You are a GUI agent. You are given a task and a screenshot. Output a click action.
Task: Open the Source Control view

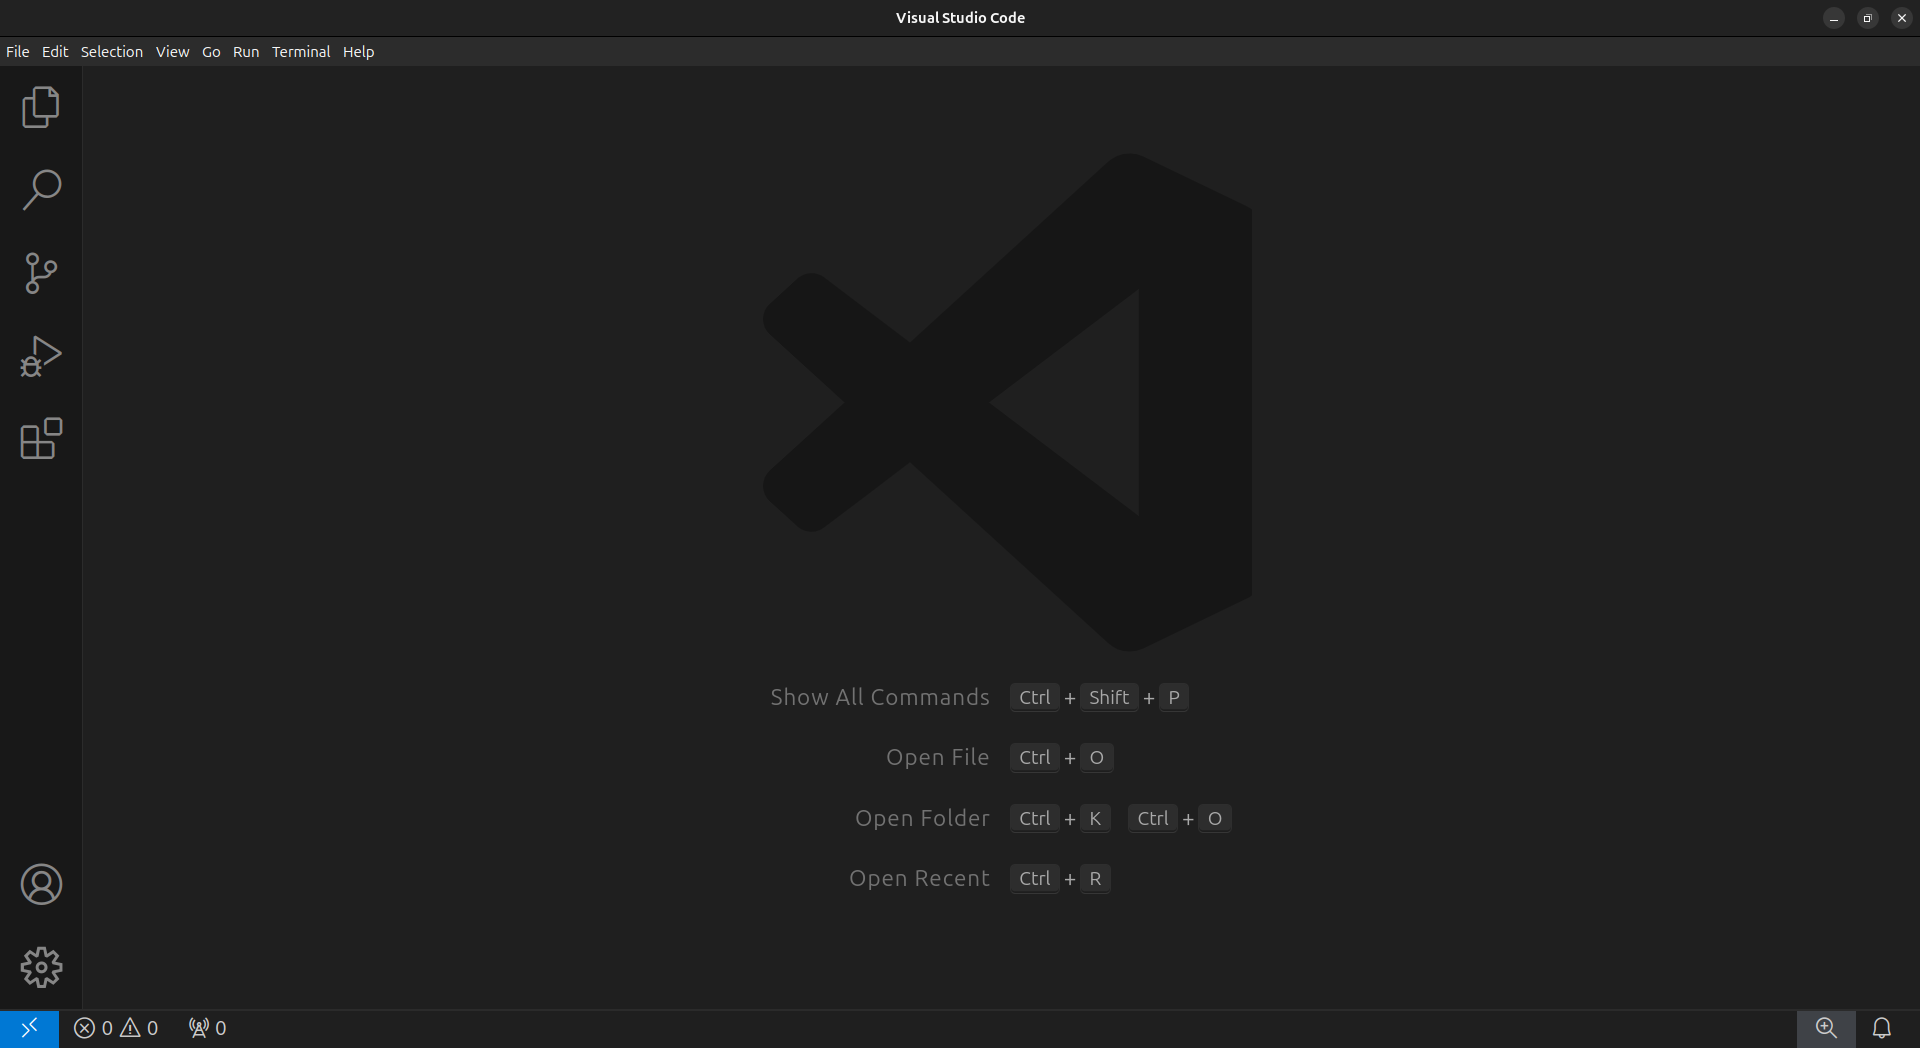[x=41, y=273]
